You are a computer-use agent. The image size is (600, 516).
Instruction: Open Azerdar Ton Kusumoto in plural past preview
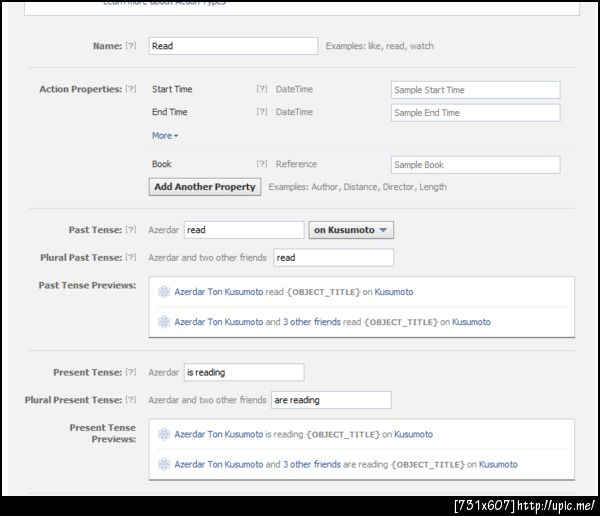tap(218, 322)
